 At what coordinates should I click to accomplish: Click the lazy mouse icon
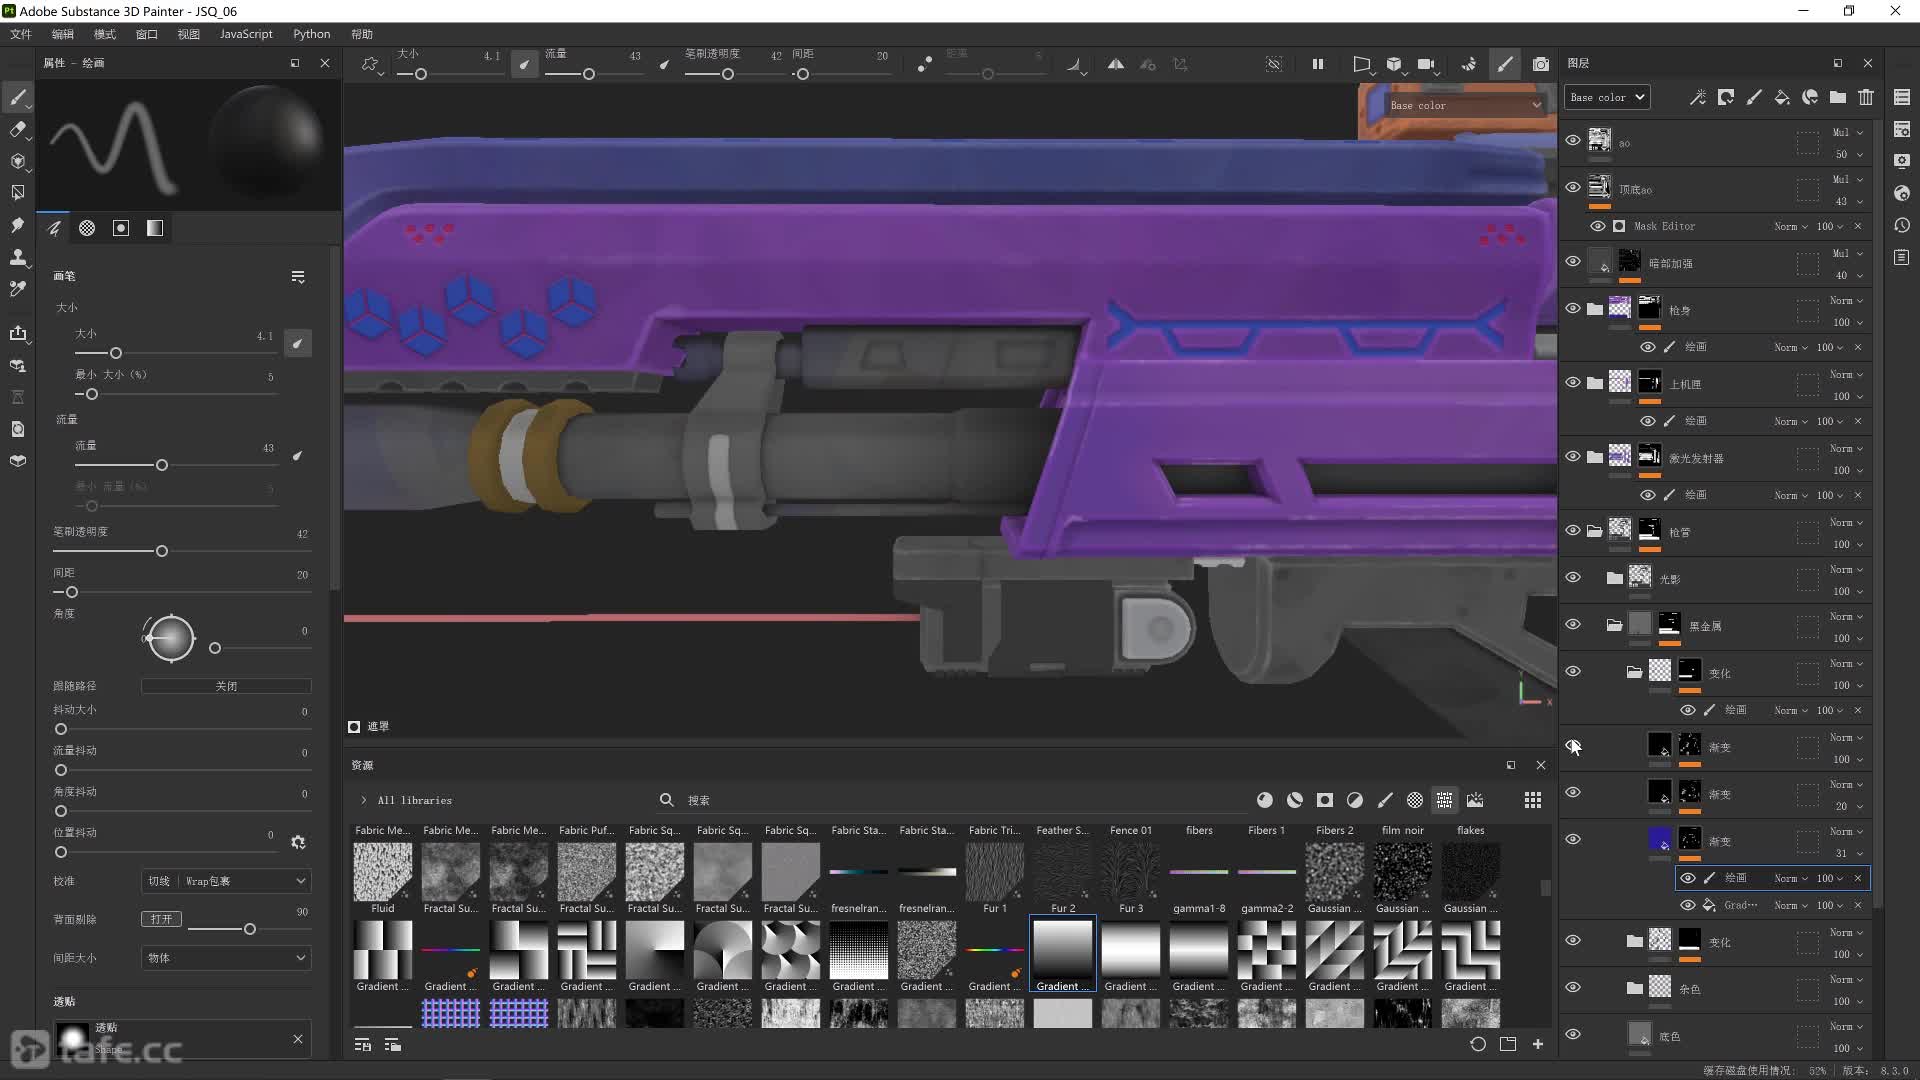point(924,64)
